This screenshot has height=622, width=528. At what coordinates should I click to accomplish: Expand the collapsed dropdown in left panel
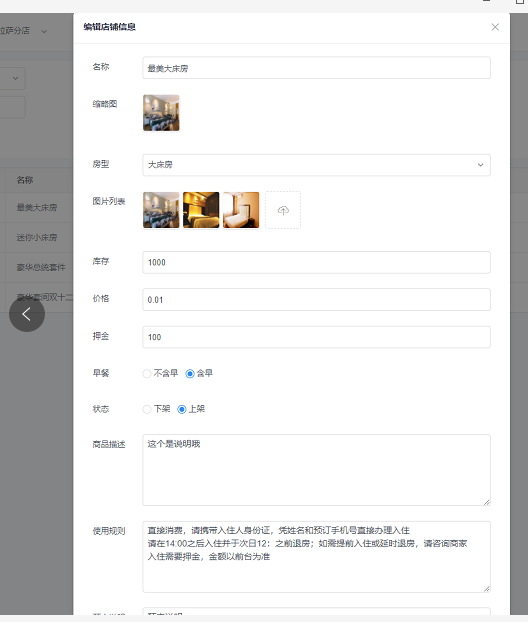[13, 78]
